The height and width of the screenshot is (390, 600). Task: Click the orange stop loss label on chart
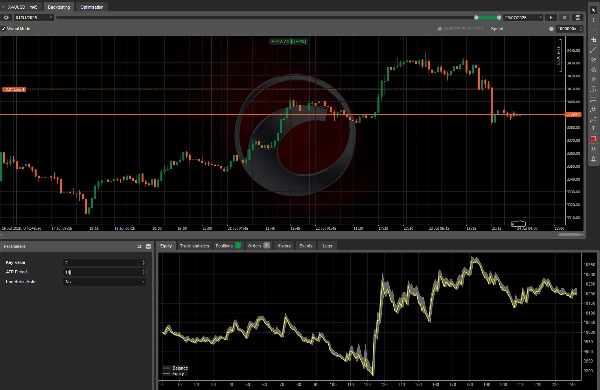point(14,90)
